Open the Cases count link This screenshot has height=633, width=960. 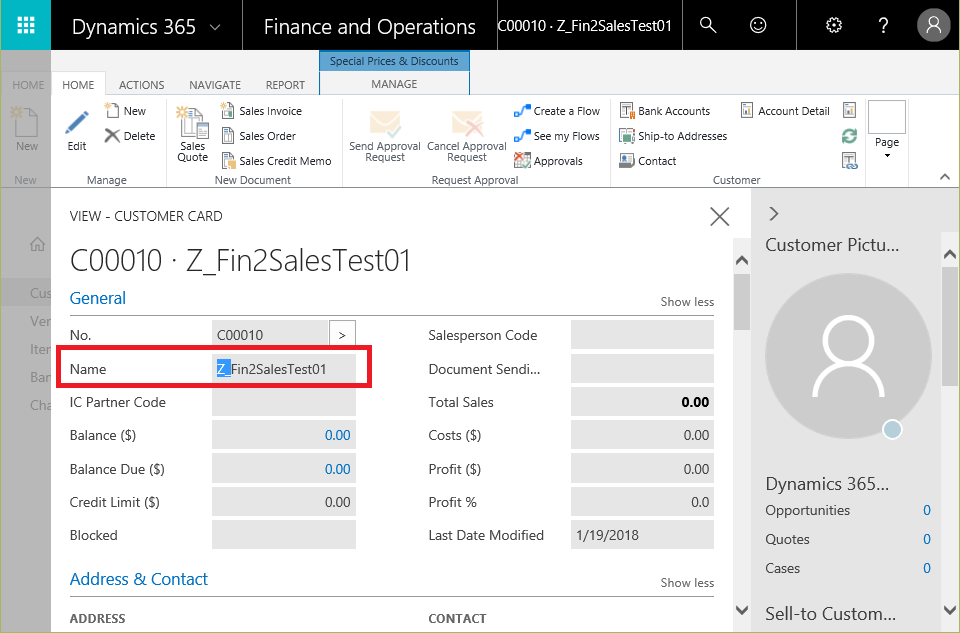pyautogui.click(x=926, y=568)
